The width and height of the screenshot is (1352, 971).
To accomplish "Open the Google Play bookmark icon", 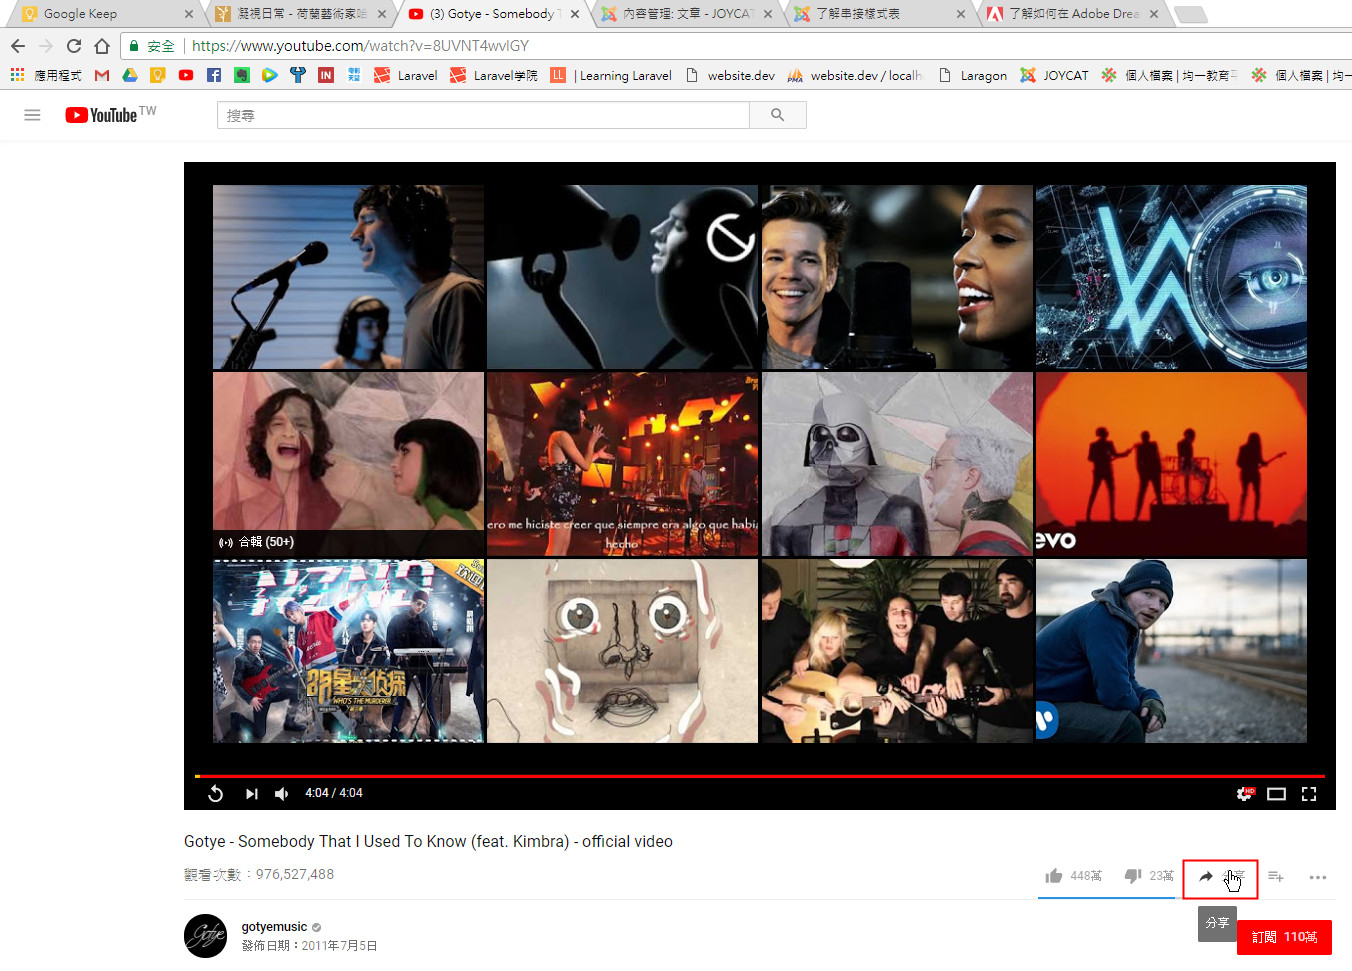I will [x=270, y=75].
